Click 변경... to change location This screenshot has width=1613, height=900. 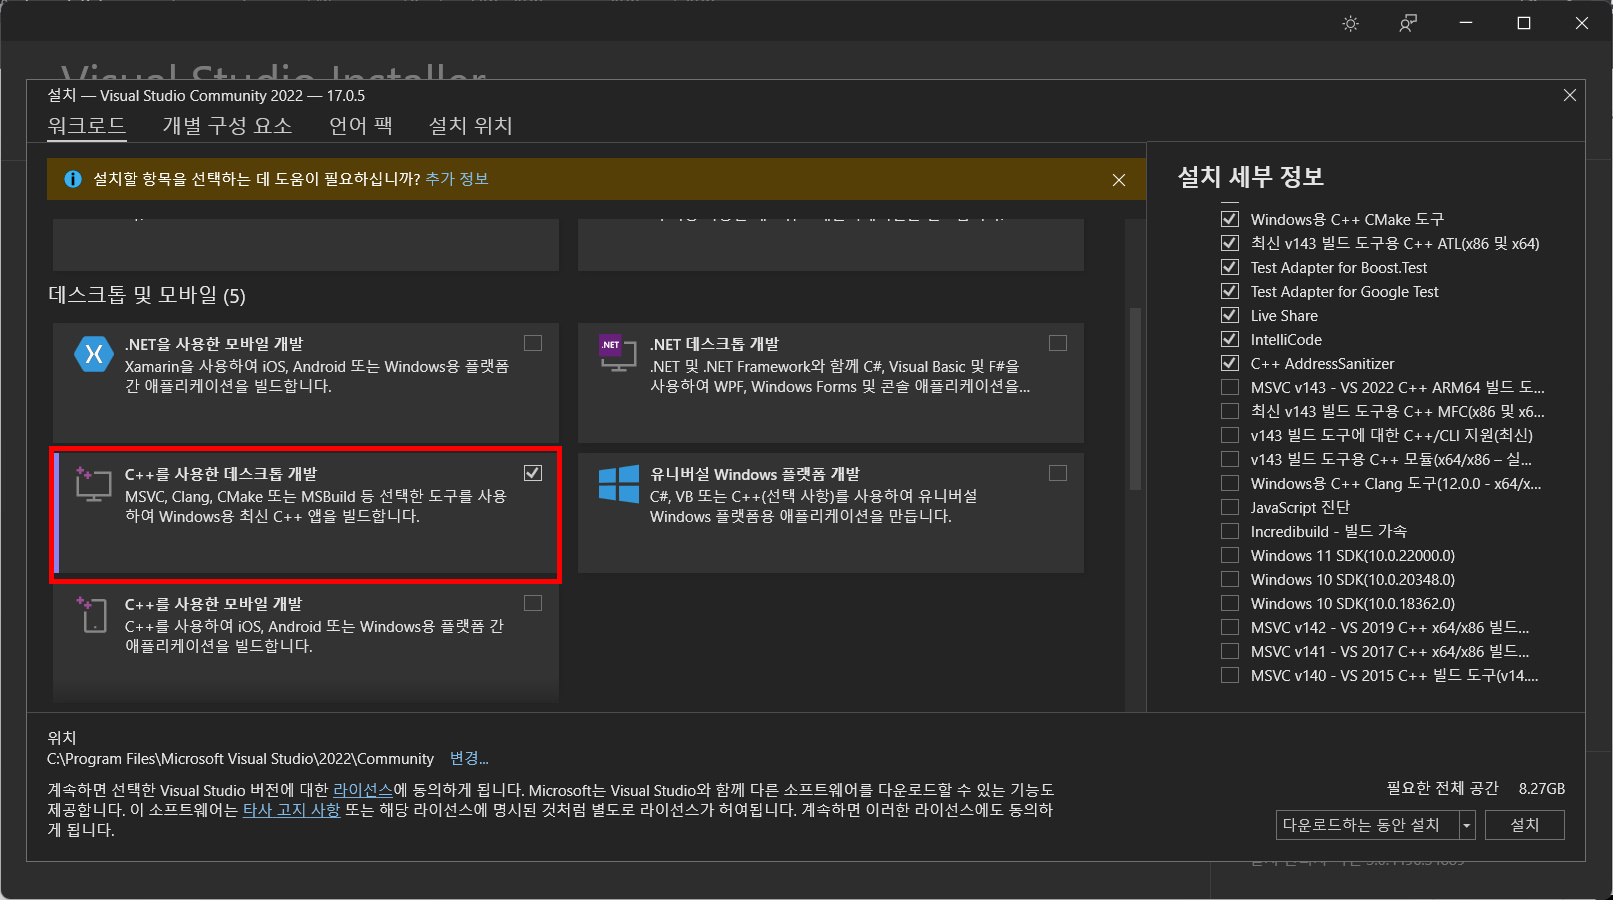point(469,758)
